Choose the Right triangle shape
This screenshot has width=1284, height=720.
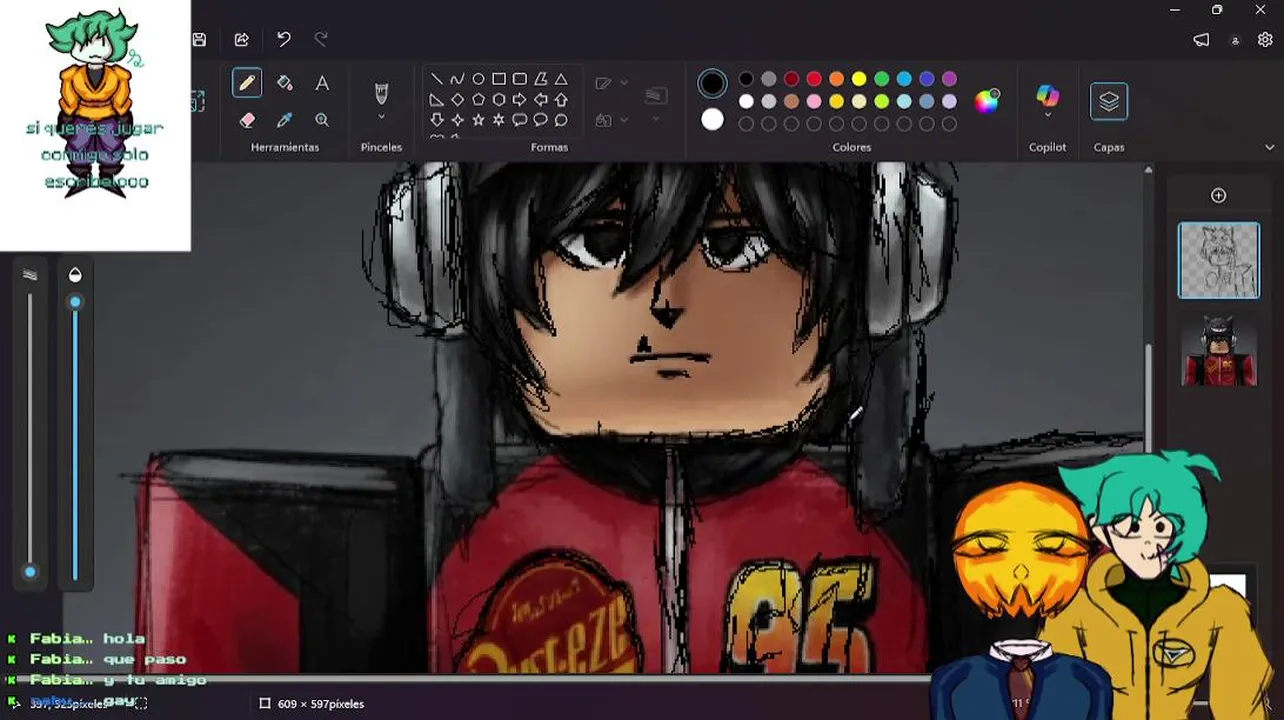437,100
